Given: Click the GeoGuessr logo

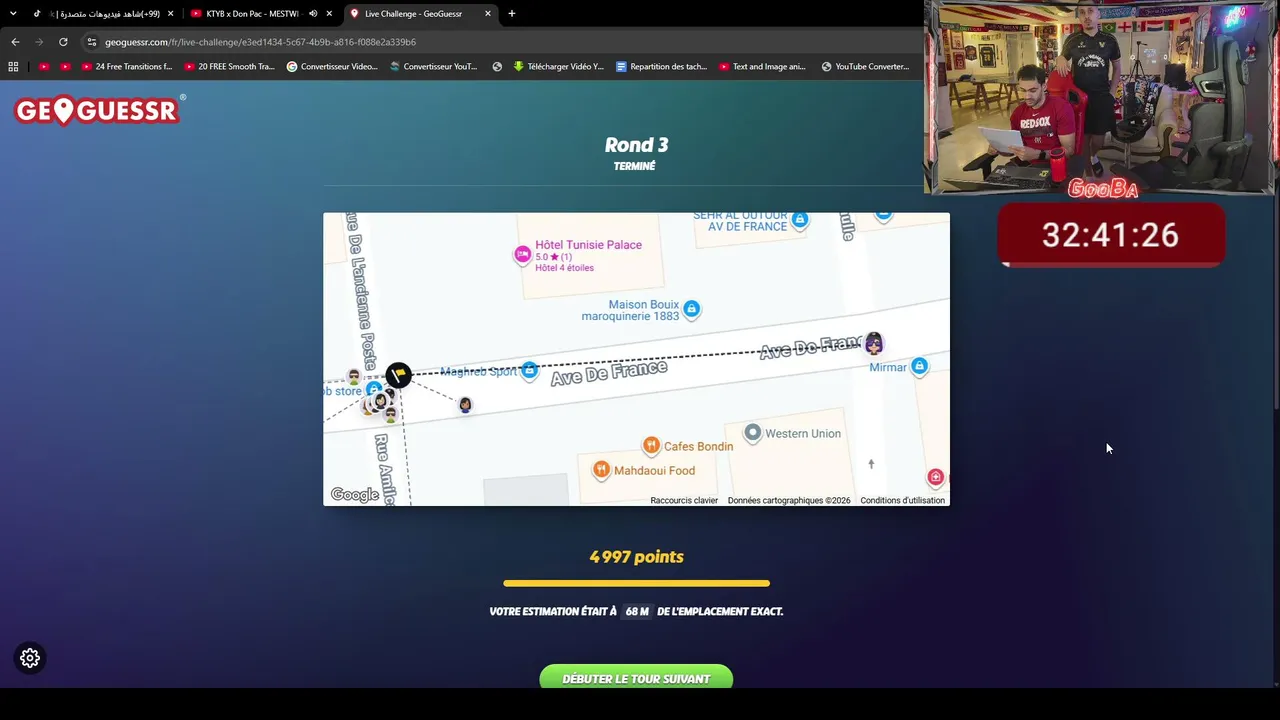Looking at the screenshot, I should (99, 110).
